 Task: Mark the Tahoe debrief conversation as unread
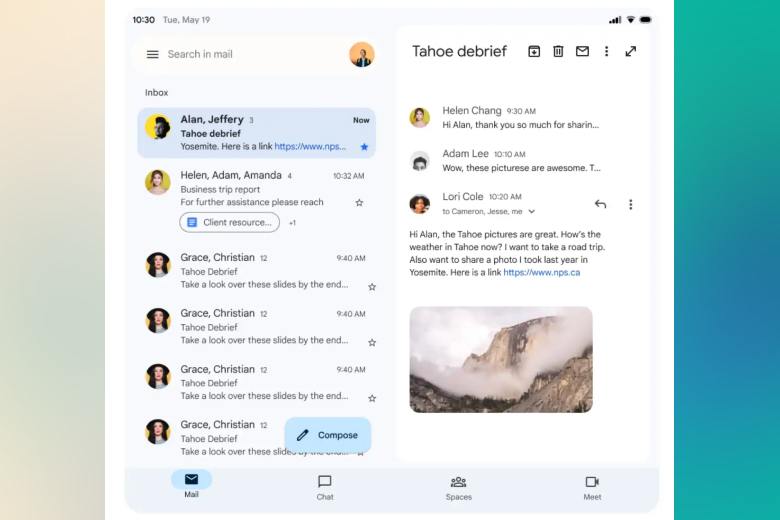pyautogui.click(x=582, y=51)
